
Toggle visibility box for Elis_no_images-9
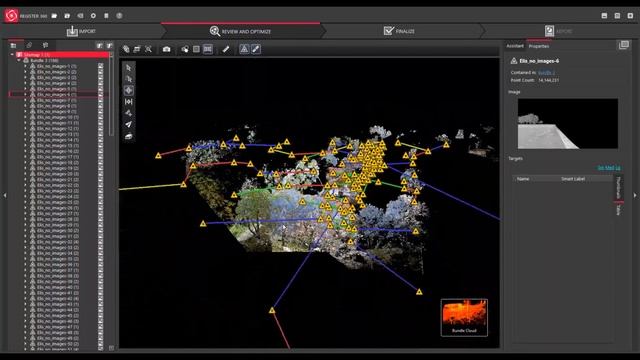click(x=100, y=111)
